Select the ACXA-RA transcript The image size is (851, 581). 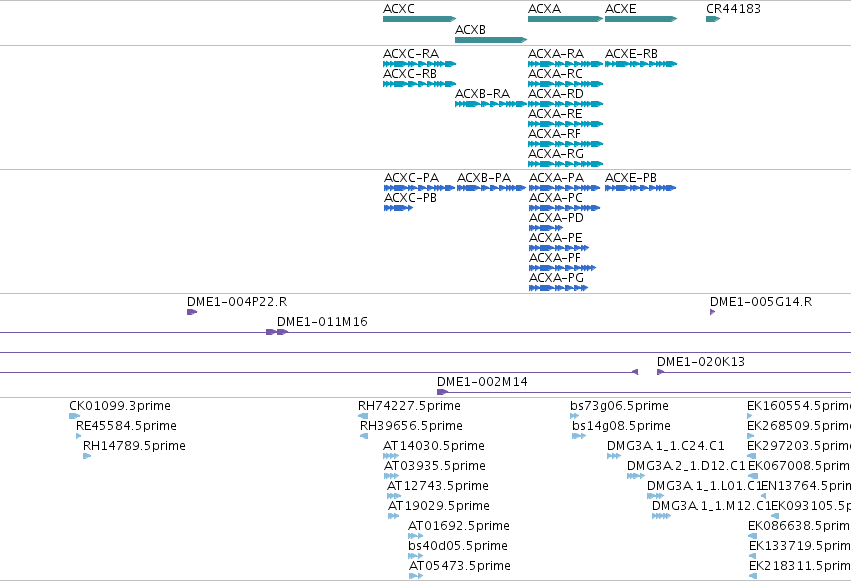566,64
